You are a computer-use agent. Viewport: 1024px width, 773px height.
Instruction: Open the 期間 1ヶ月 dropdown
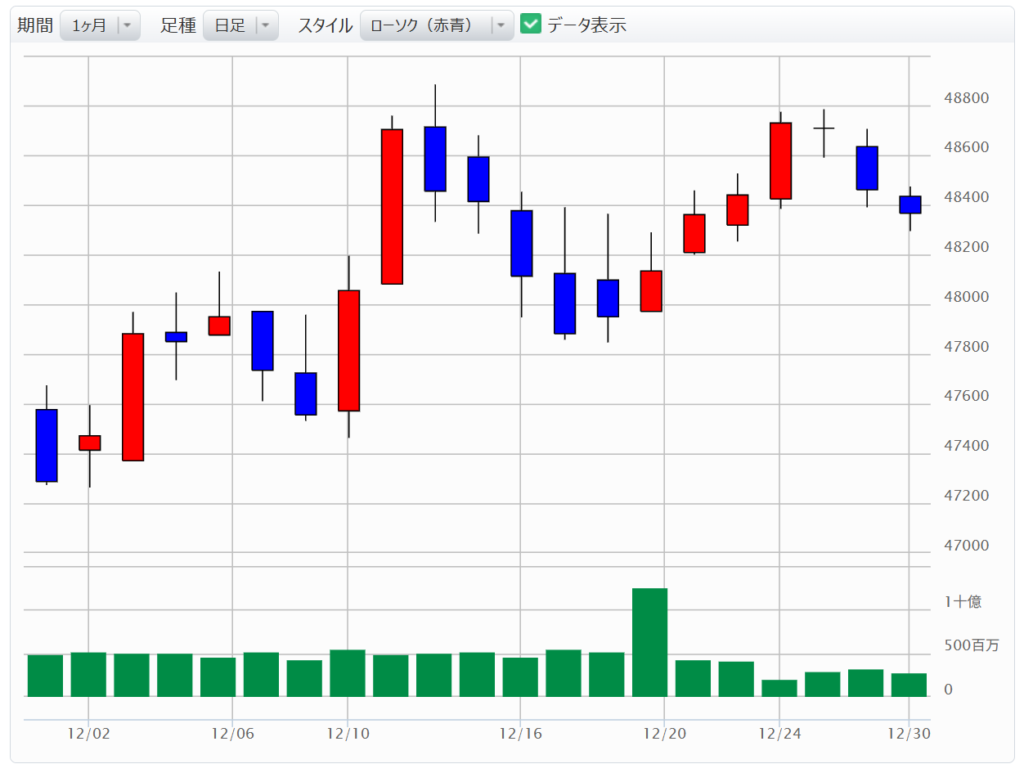tap(100, 26)
